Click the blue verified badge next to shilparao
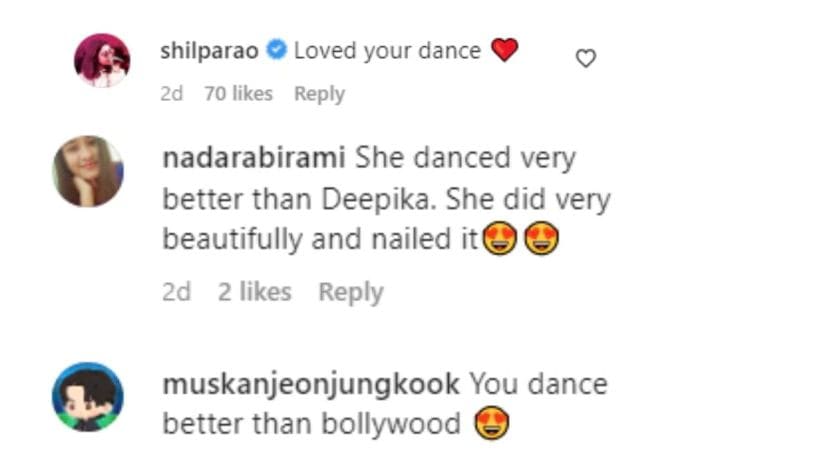The height and width of the screenshot is (461, 830). 278,50
